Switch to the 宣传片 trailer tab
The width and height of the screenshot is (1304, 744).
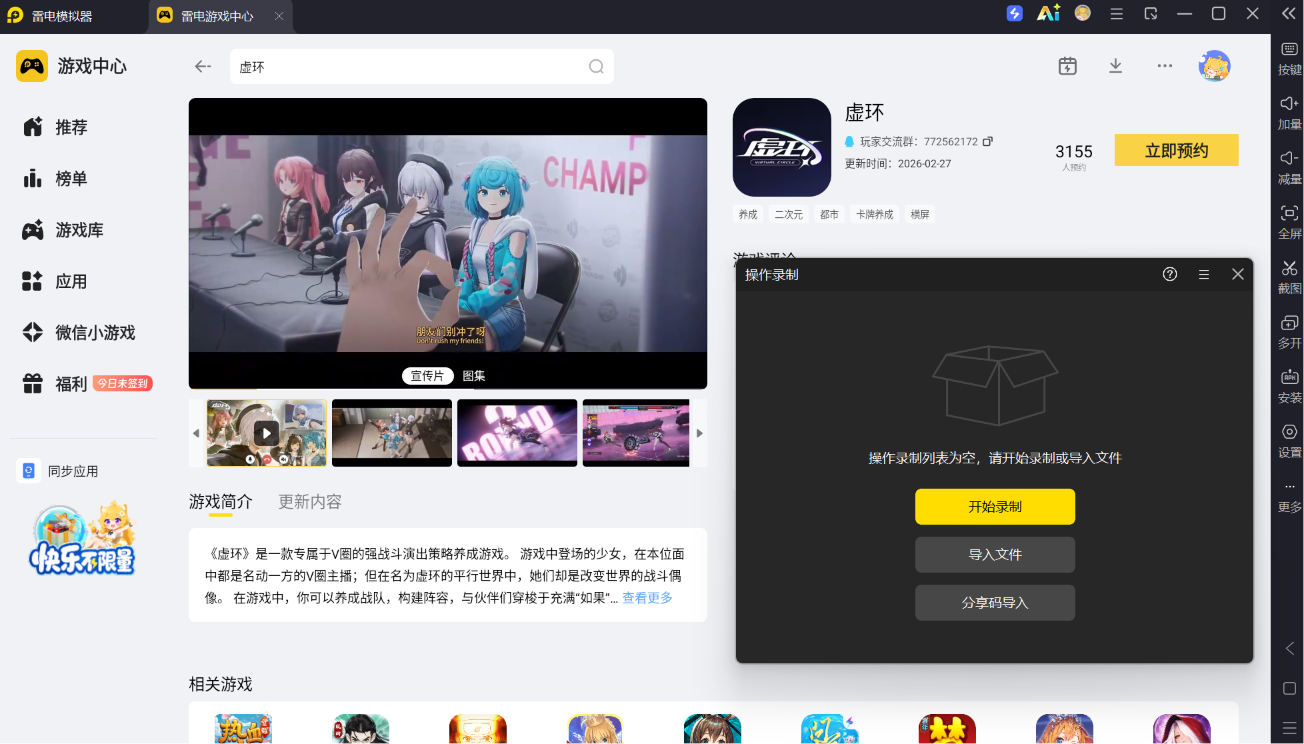pos(427,376)
